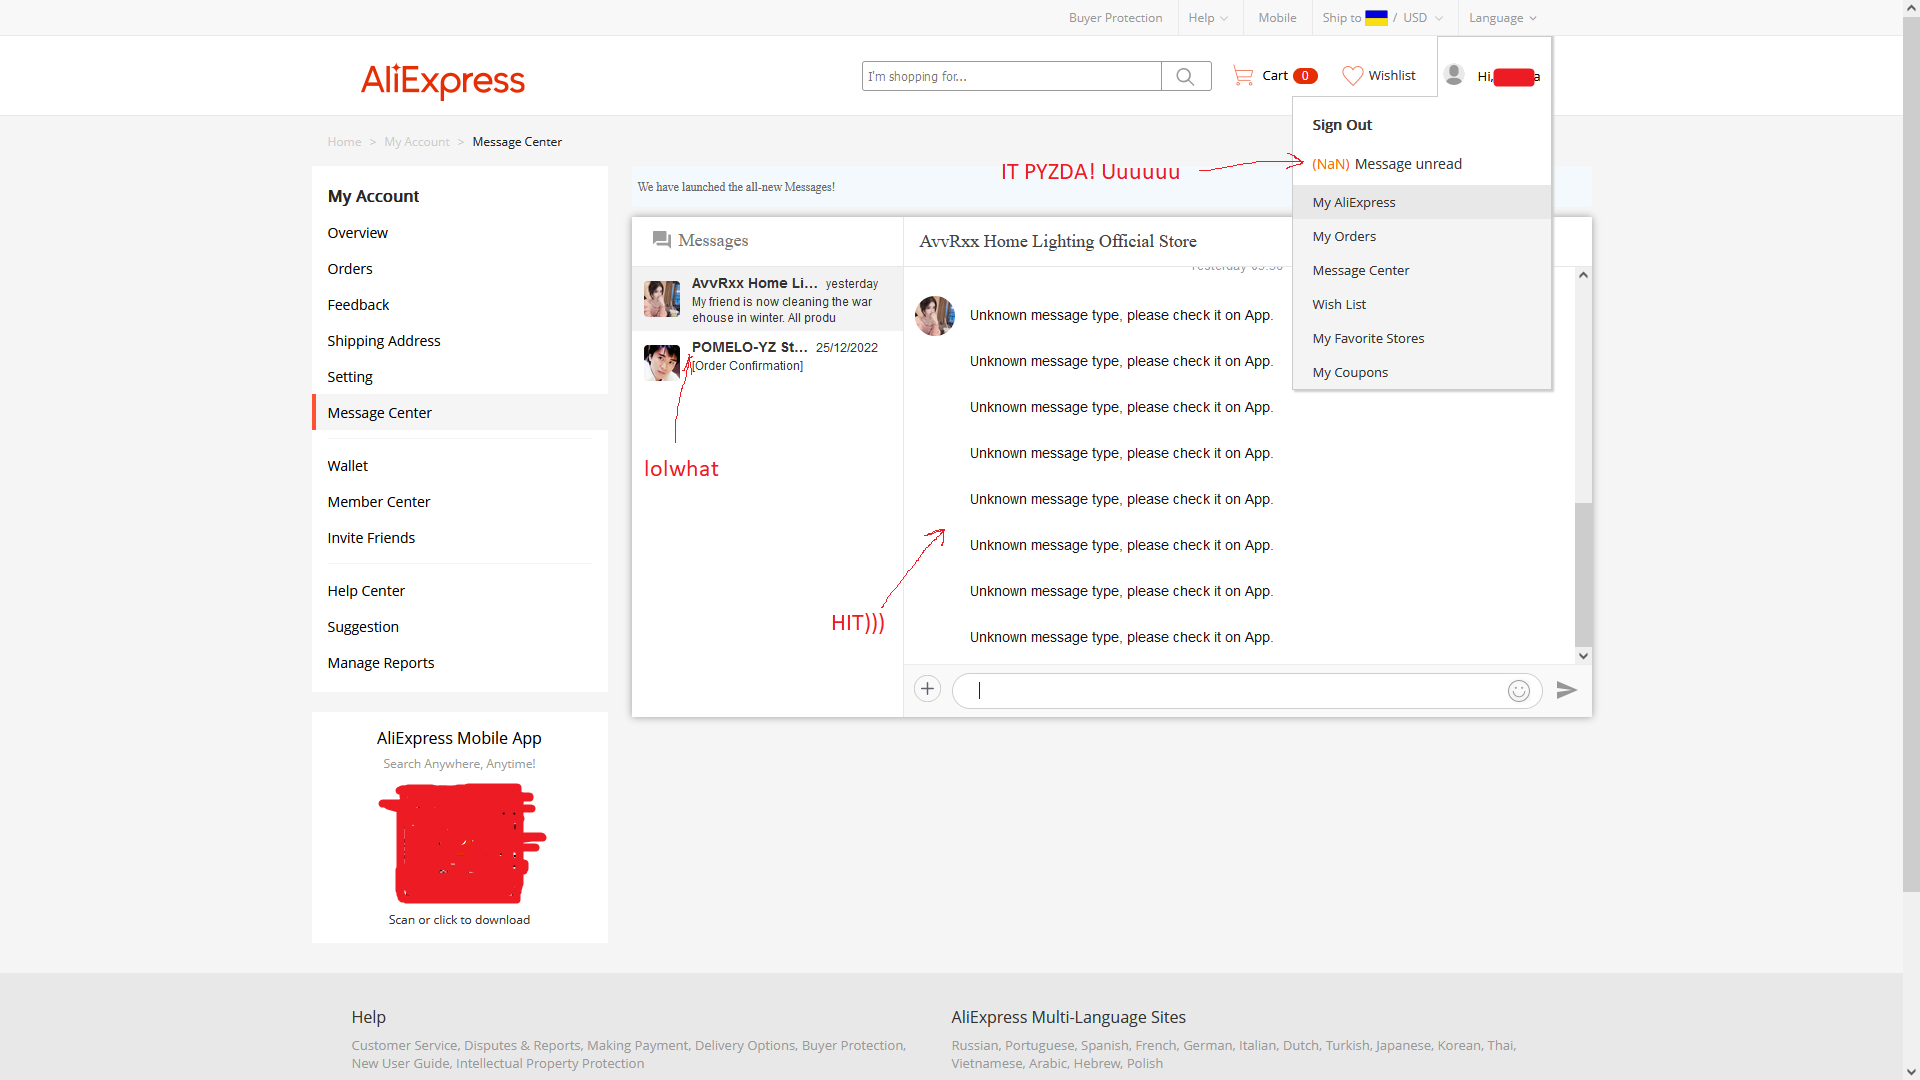
Task: Click the plus attachment icon
Action: (927, 689)
